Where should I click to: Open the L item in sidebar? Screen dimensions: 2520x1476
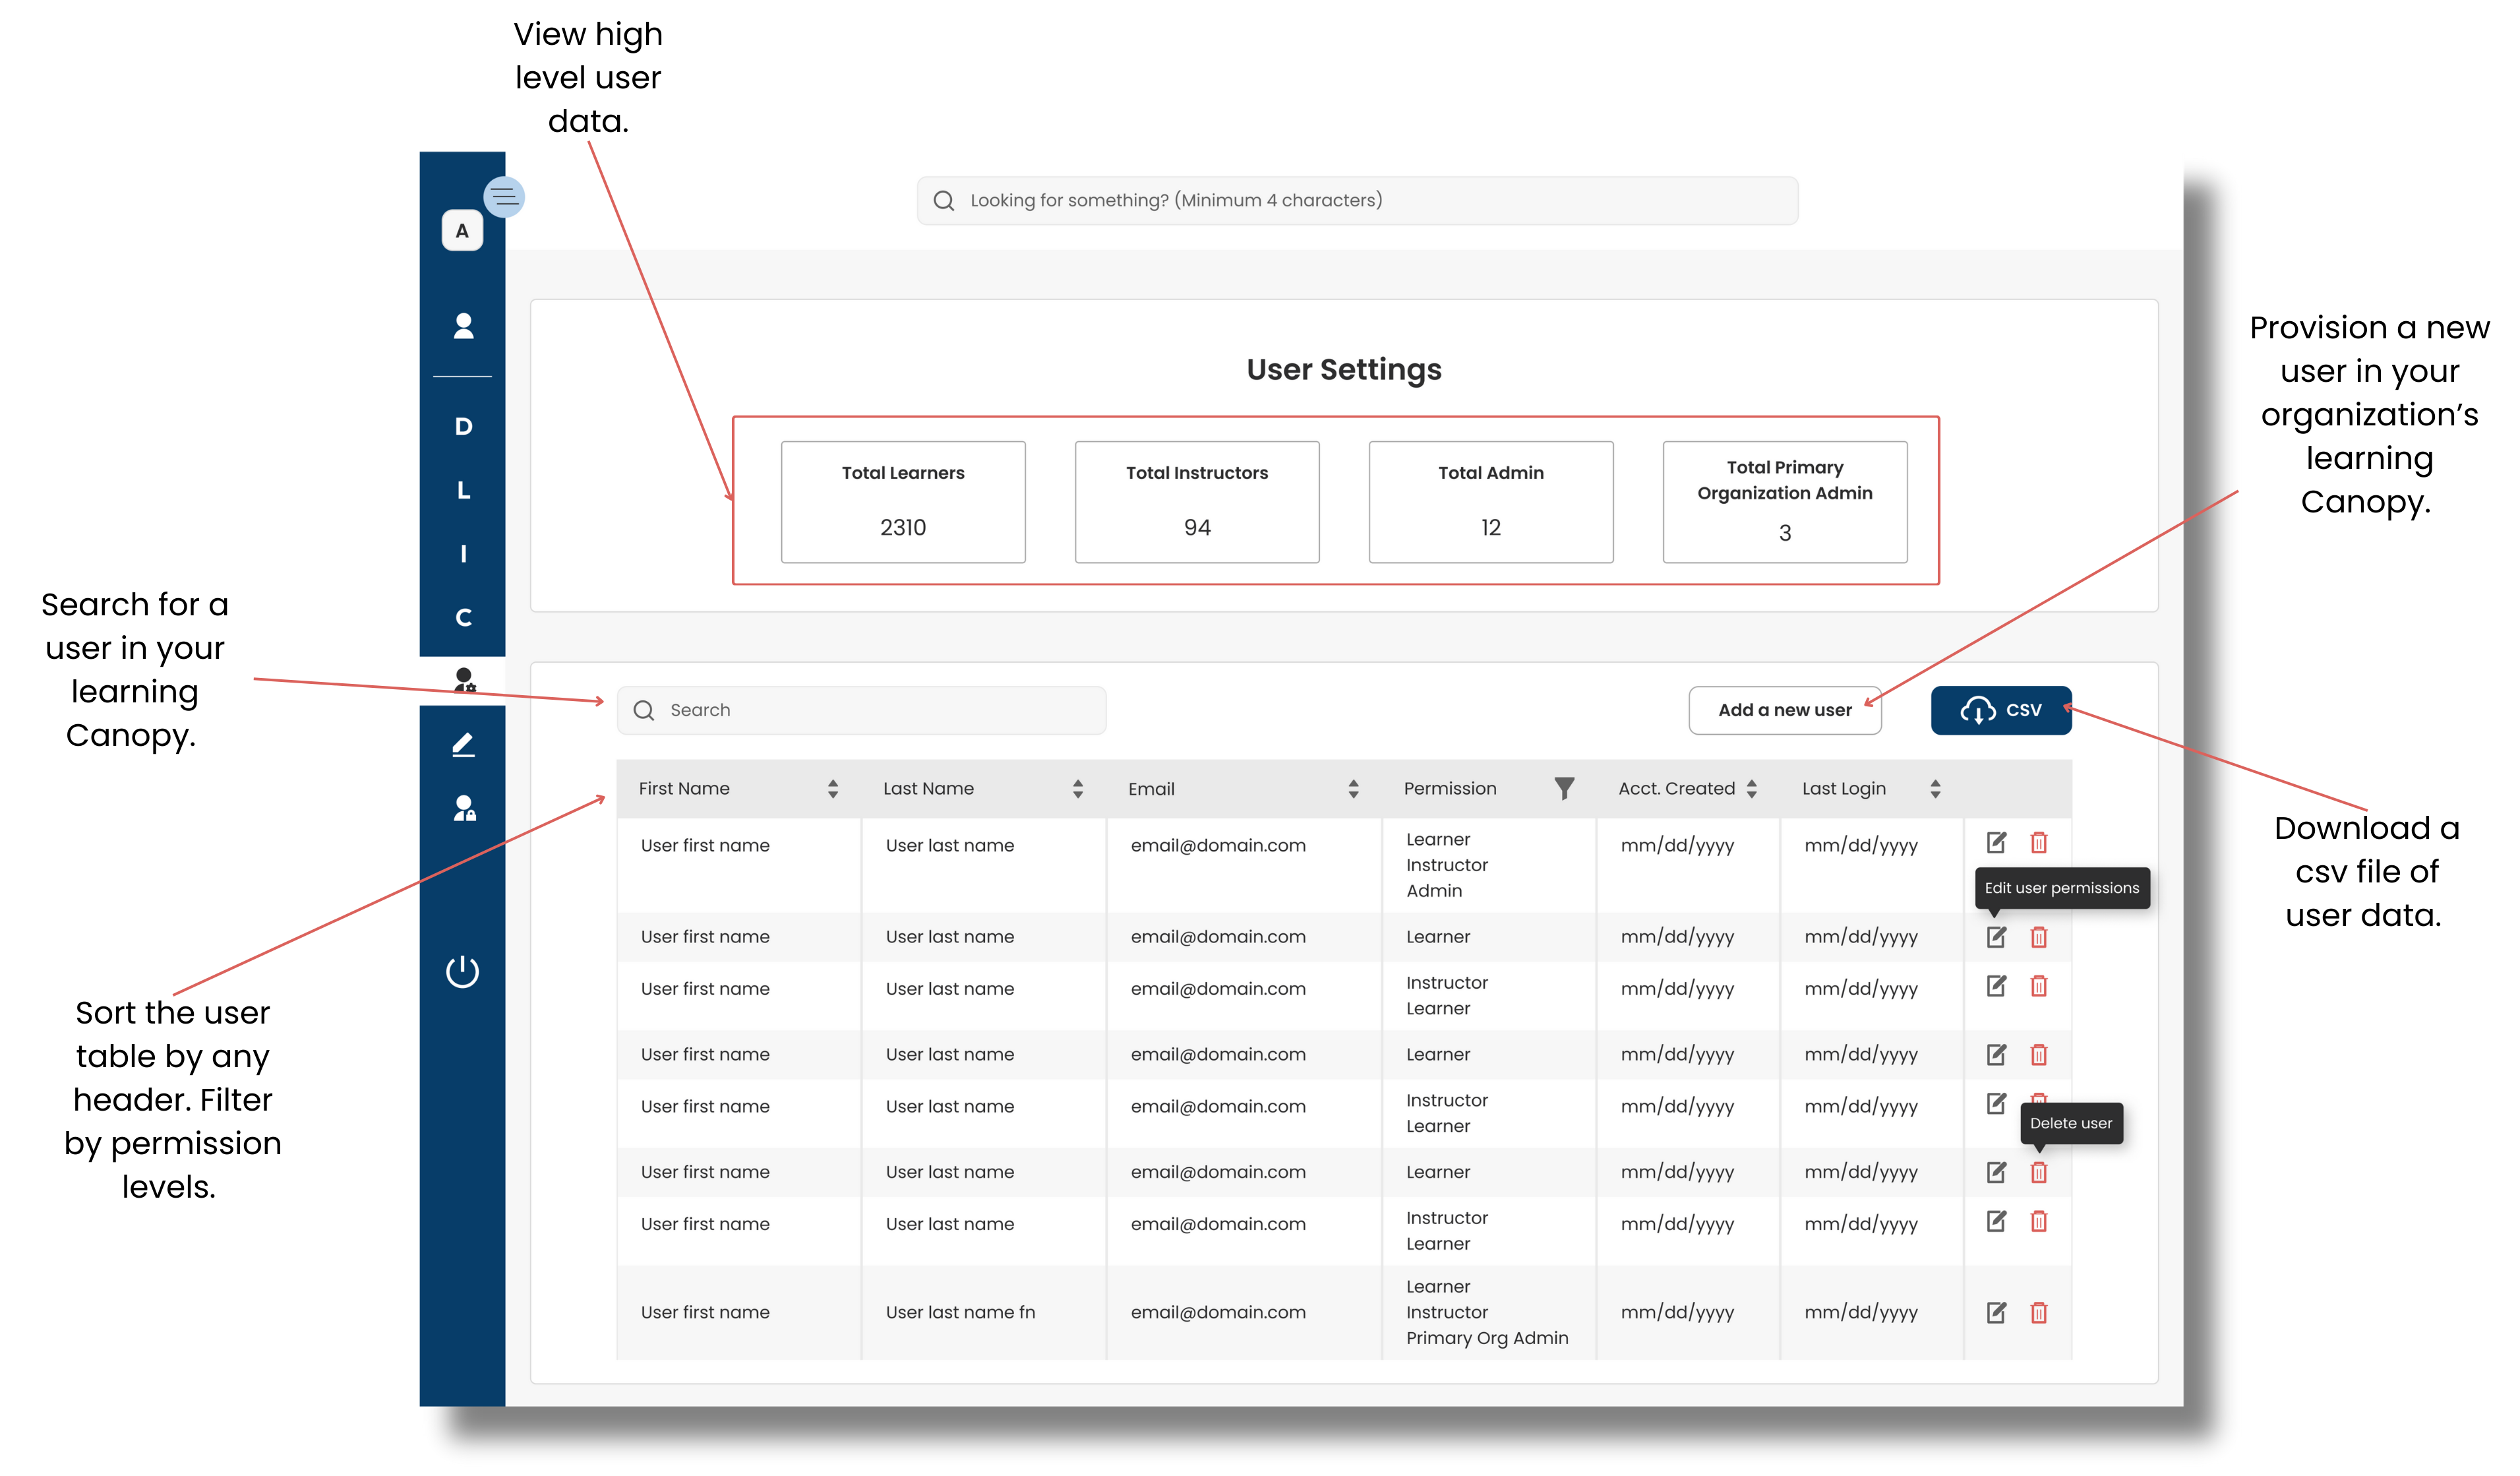(463, 490)
